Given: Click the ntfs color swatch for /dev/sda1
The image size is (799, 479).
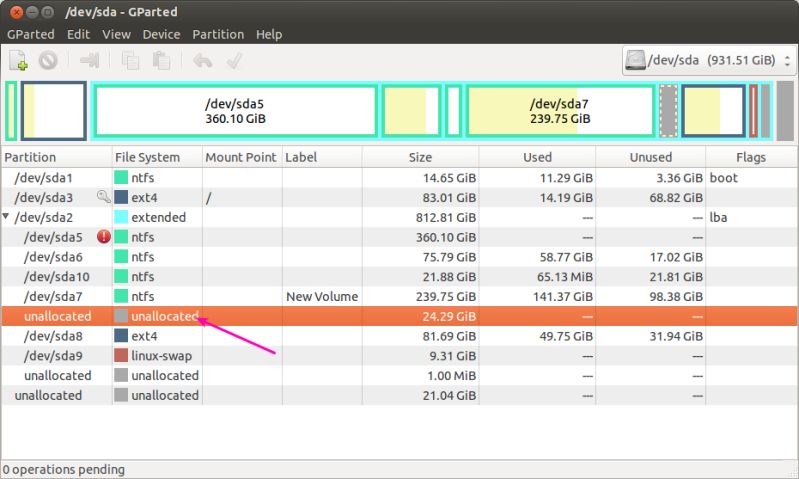Looking at the screenshot, I should point(121,177).
